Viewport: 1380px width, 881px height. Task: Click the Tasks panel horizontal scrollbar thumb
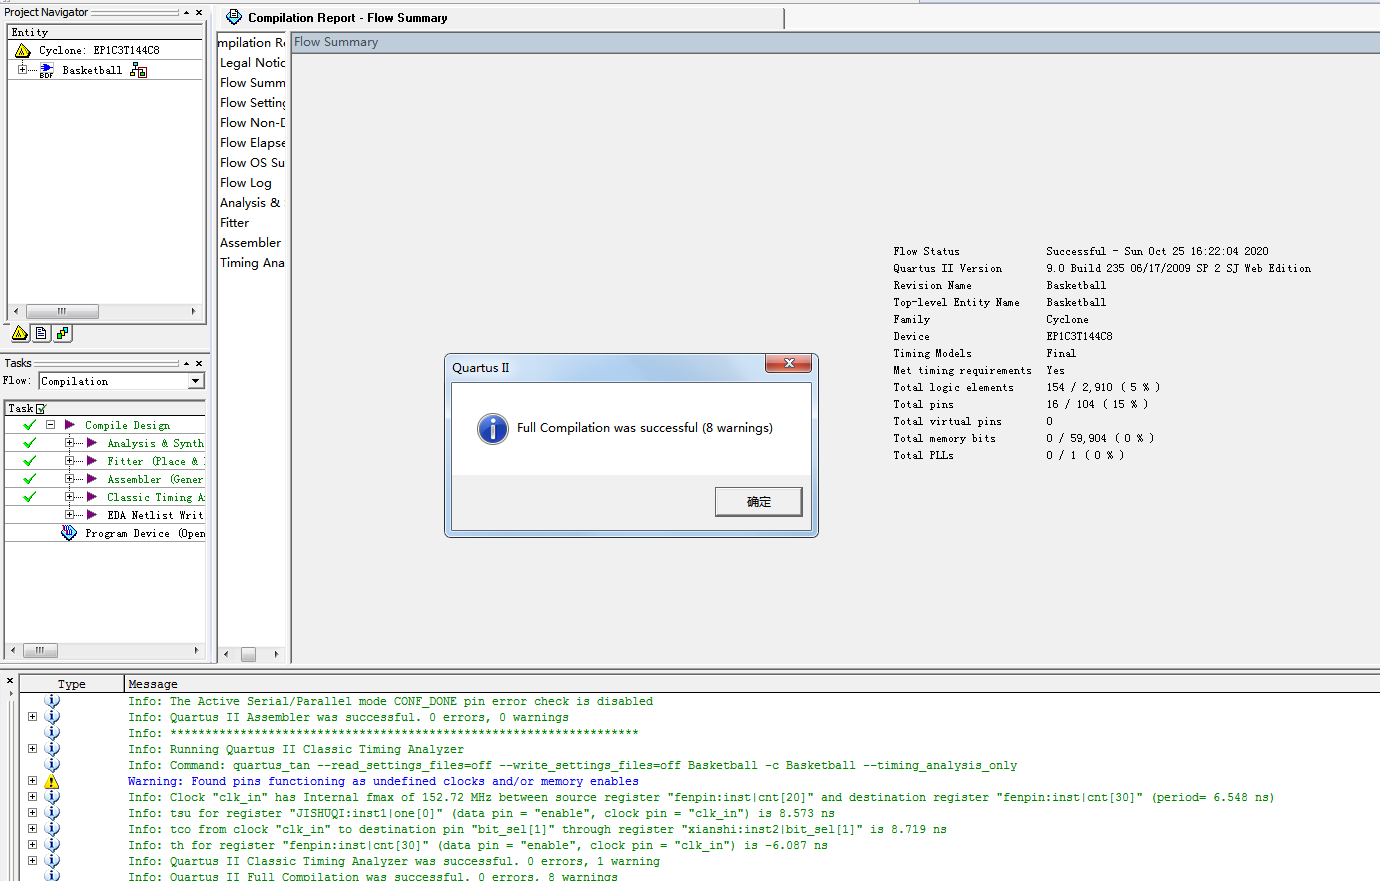coord(40,650)
